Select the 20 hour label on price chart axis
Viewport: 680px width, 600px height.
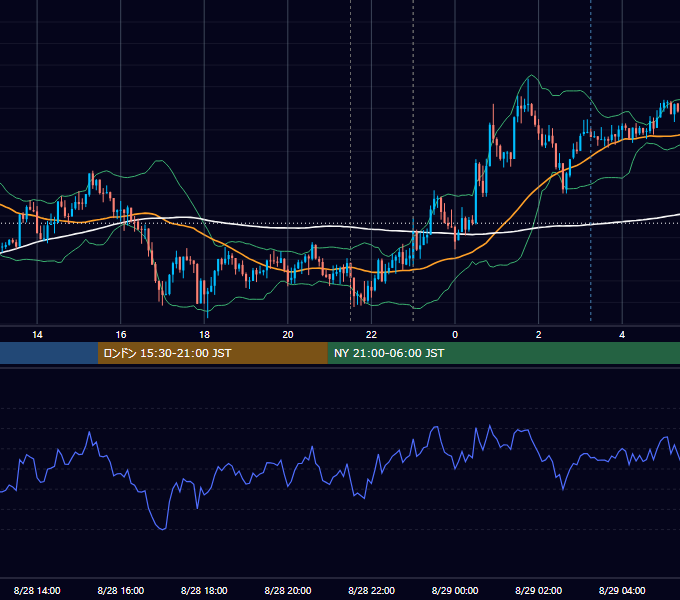click(x=288, y=335)
